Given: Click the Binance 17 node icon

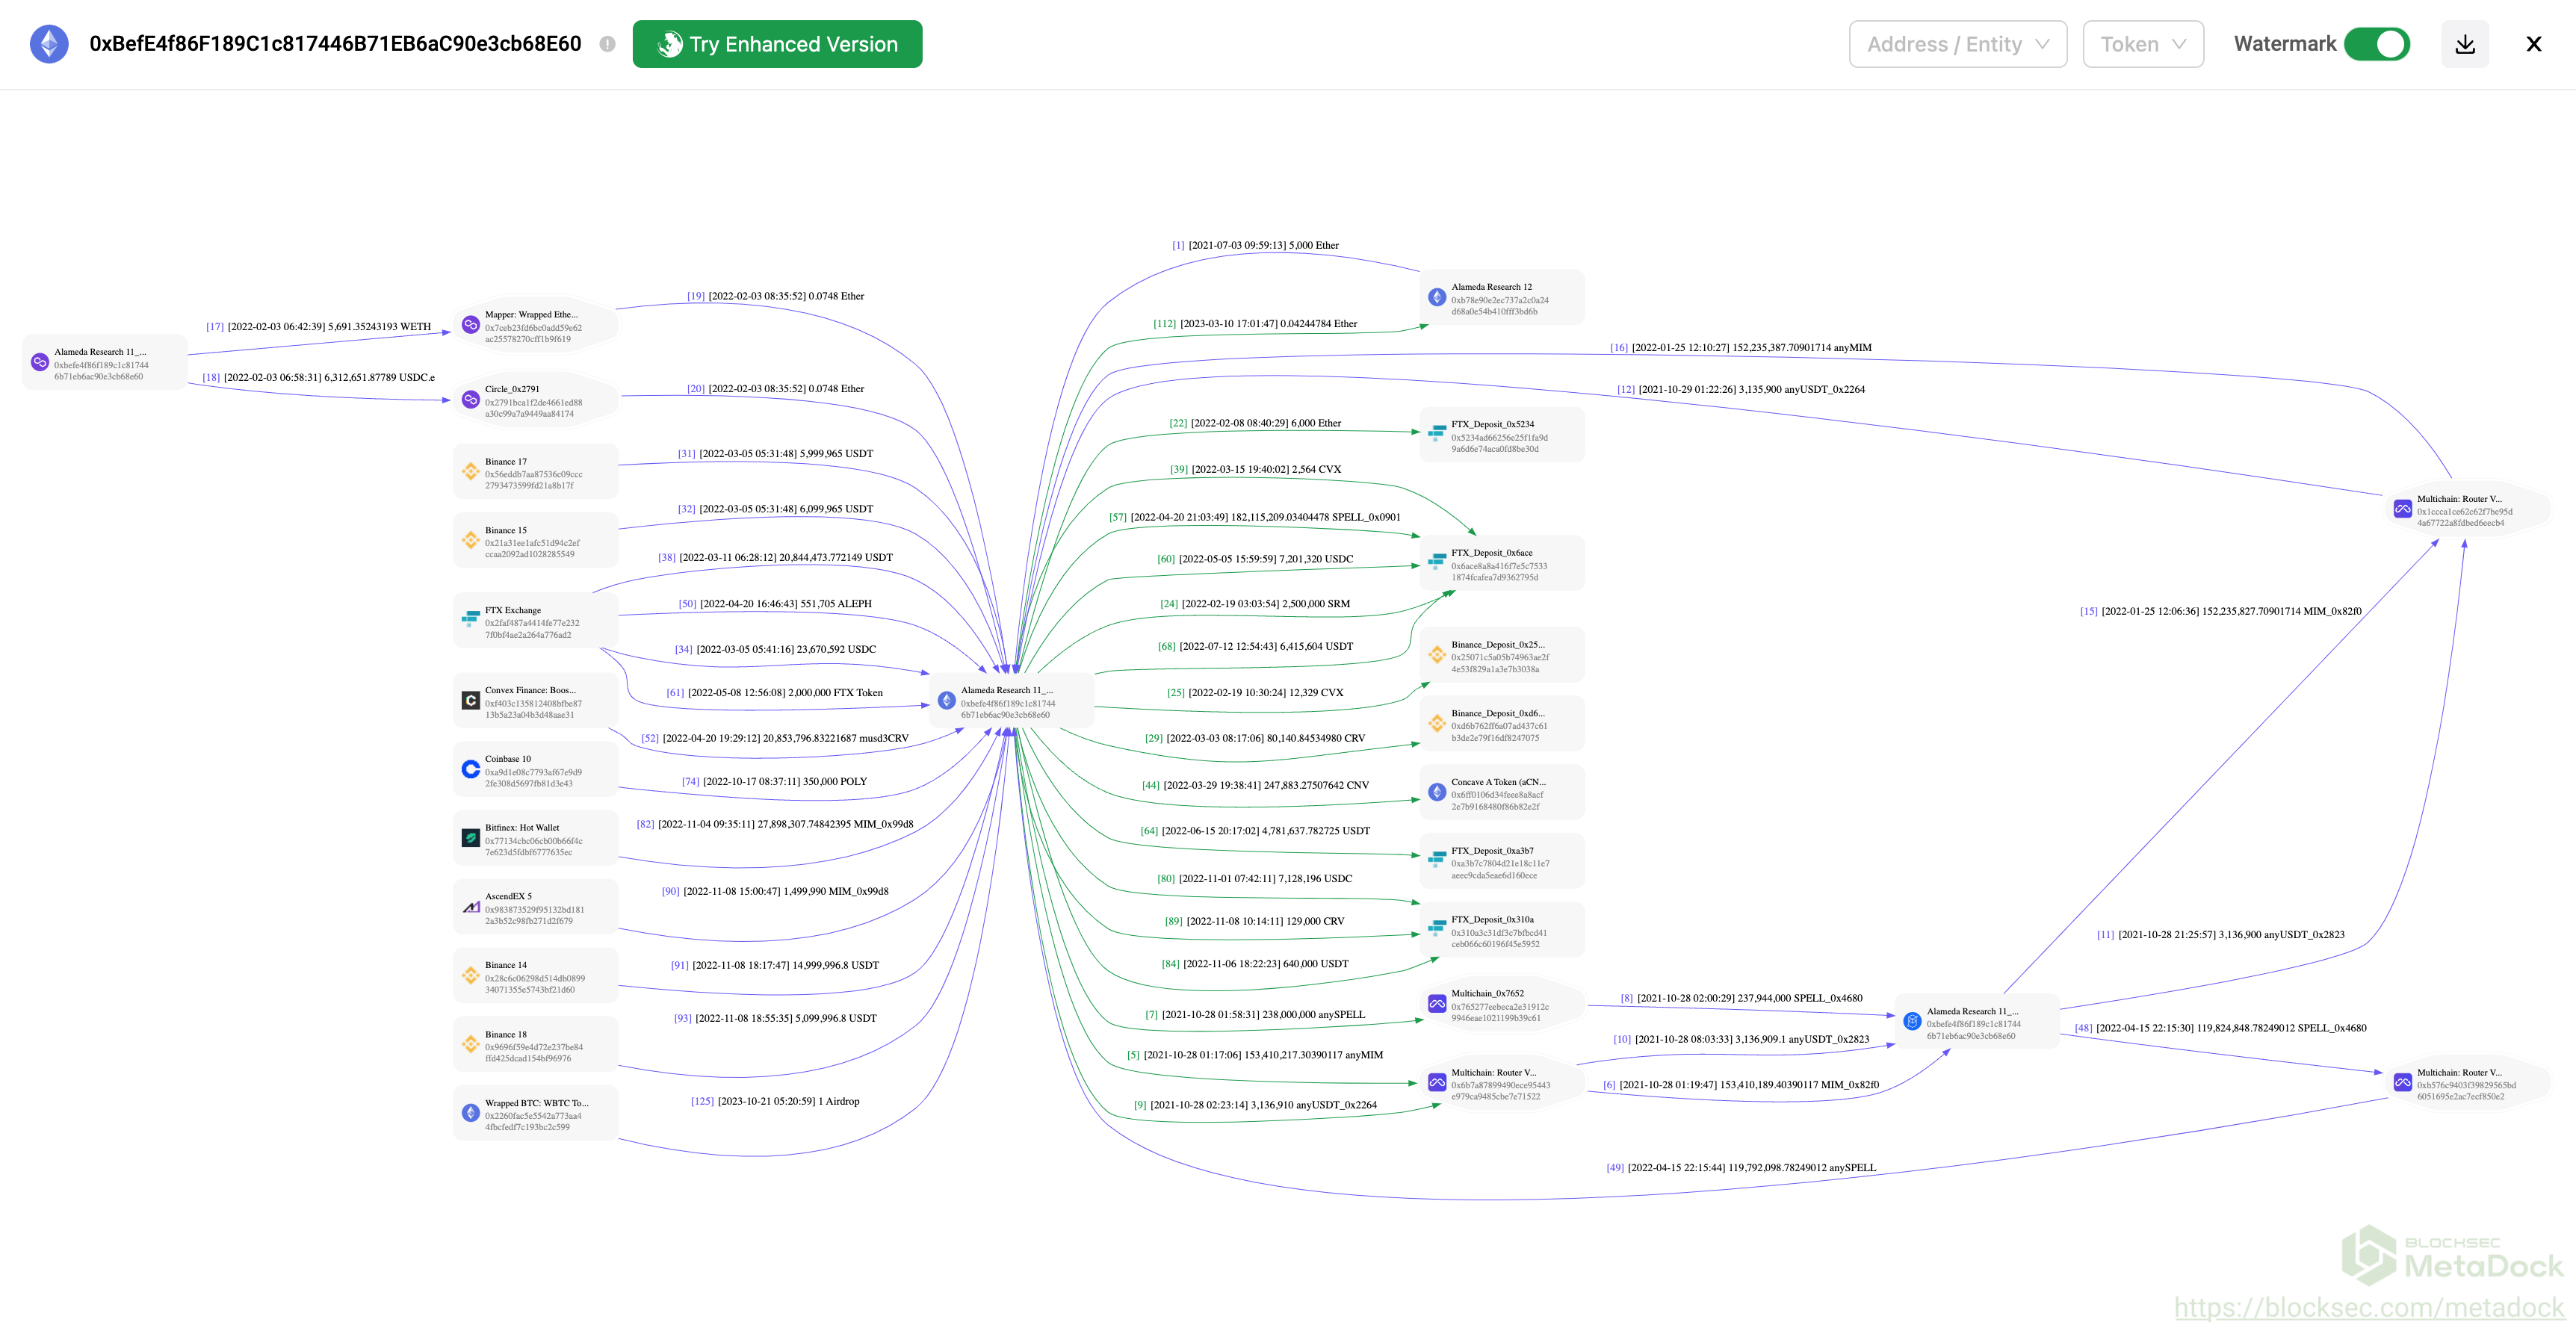Looking at the screenshot, I should (470, 471).
